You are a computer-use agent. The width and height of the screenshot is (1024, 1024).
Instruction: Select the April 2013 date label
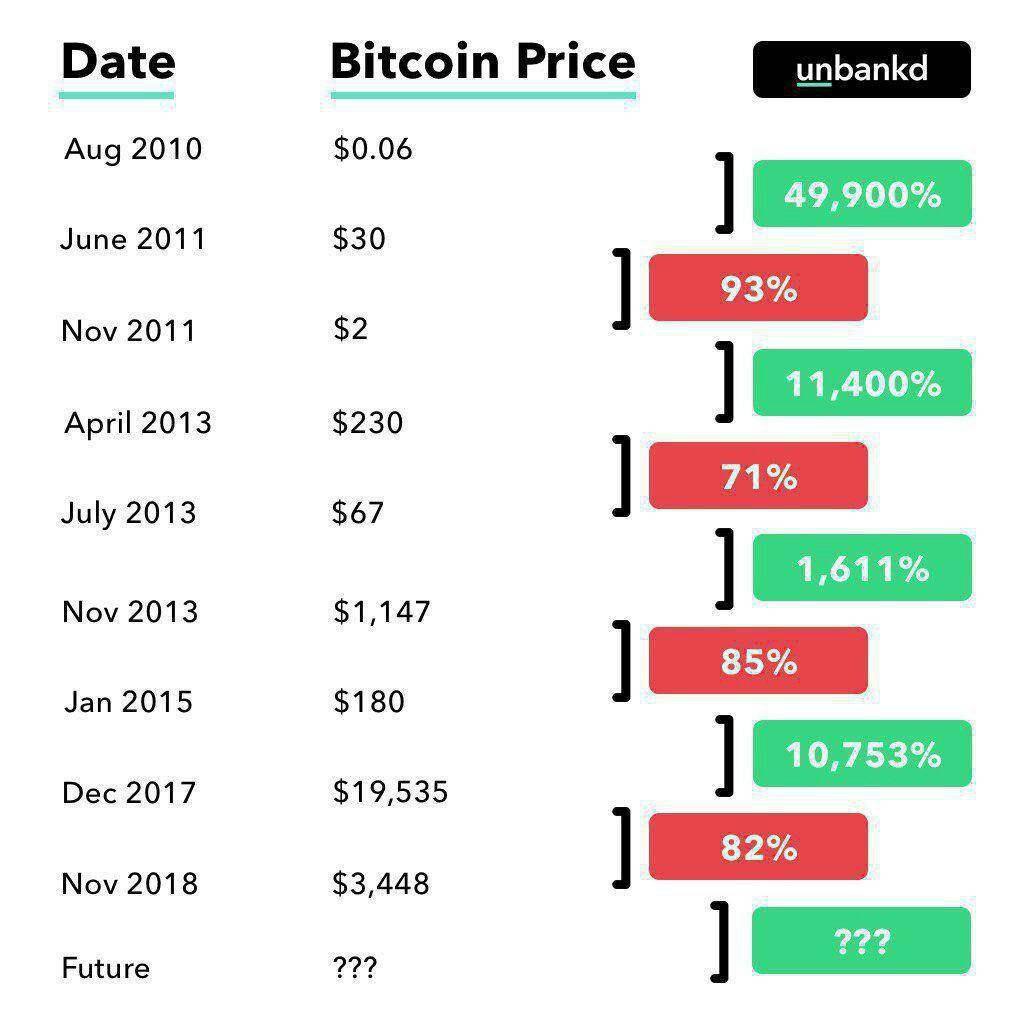pos(138,423)
